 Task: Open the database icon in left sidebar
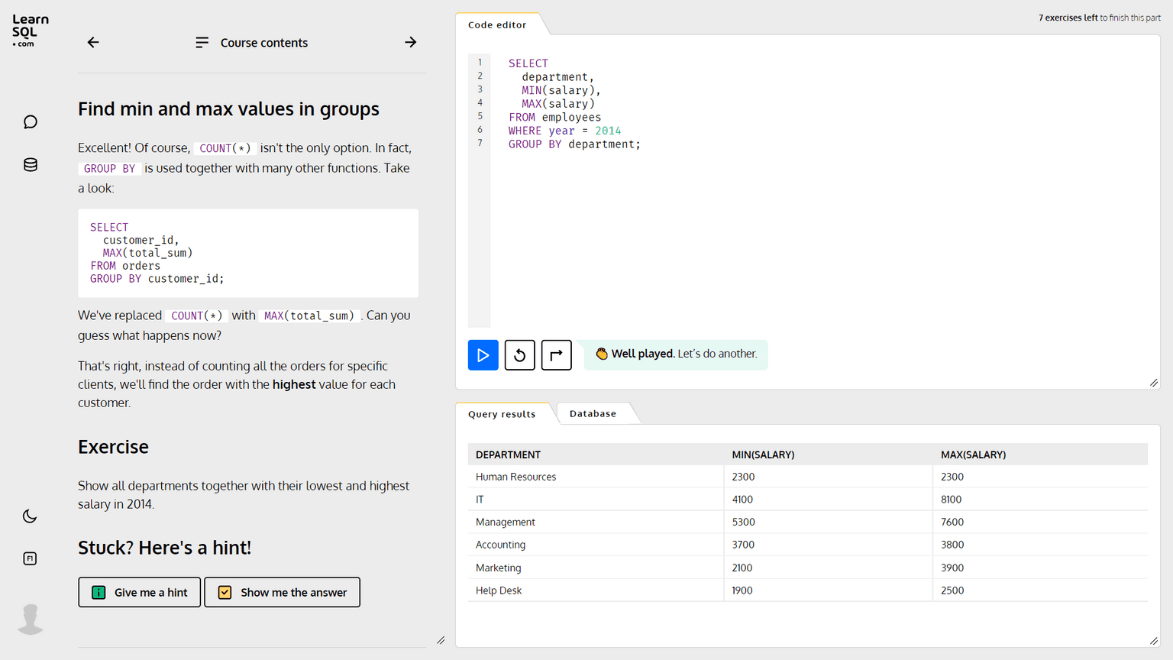30,165
